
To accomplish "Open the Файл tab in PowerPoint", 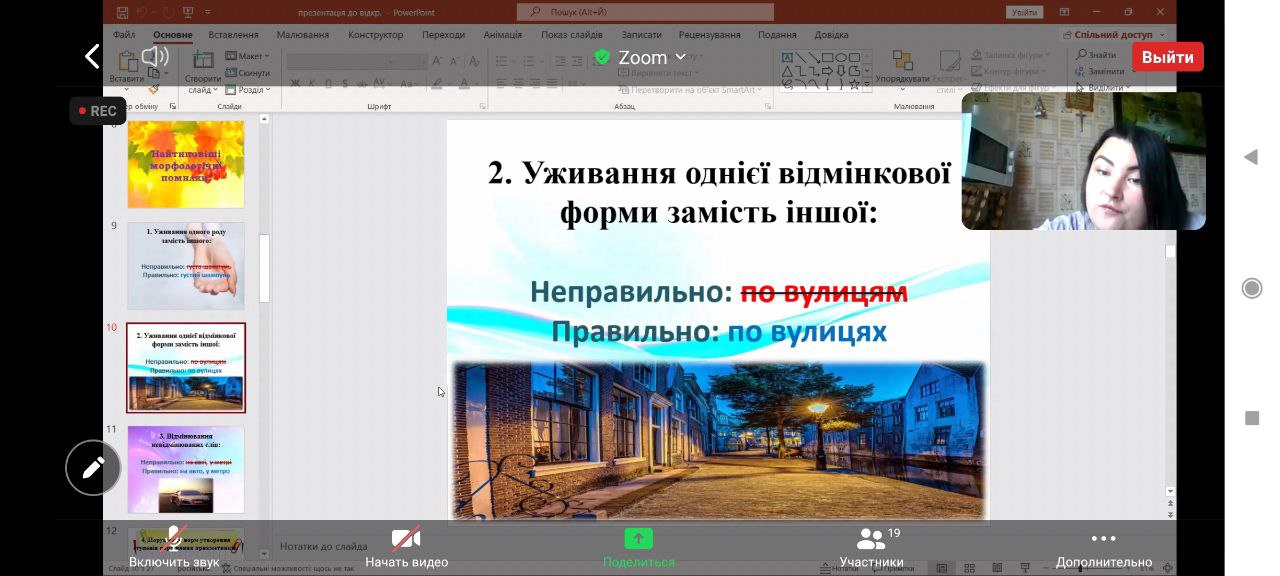I will click(x=124, y=34).
